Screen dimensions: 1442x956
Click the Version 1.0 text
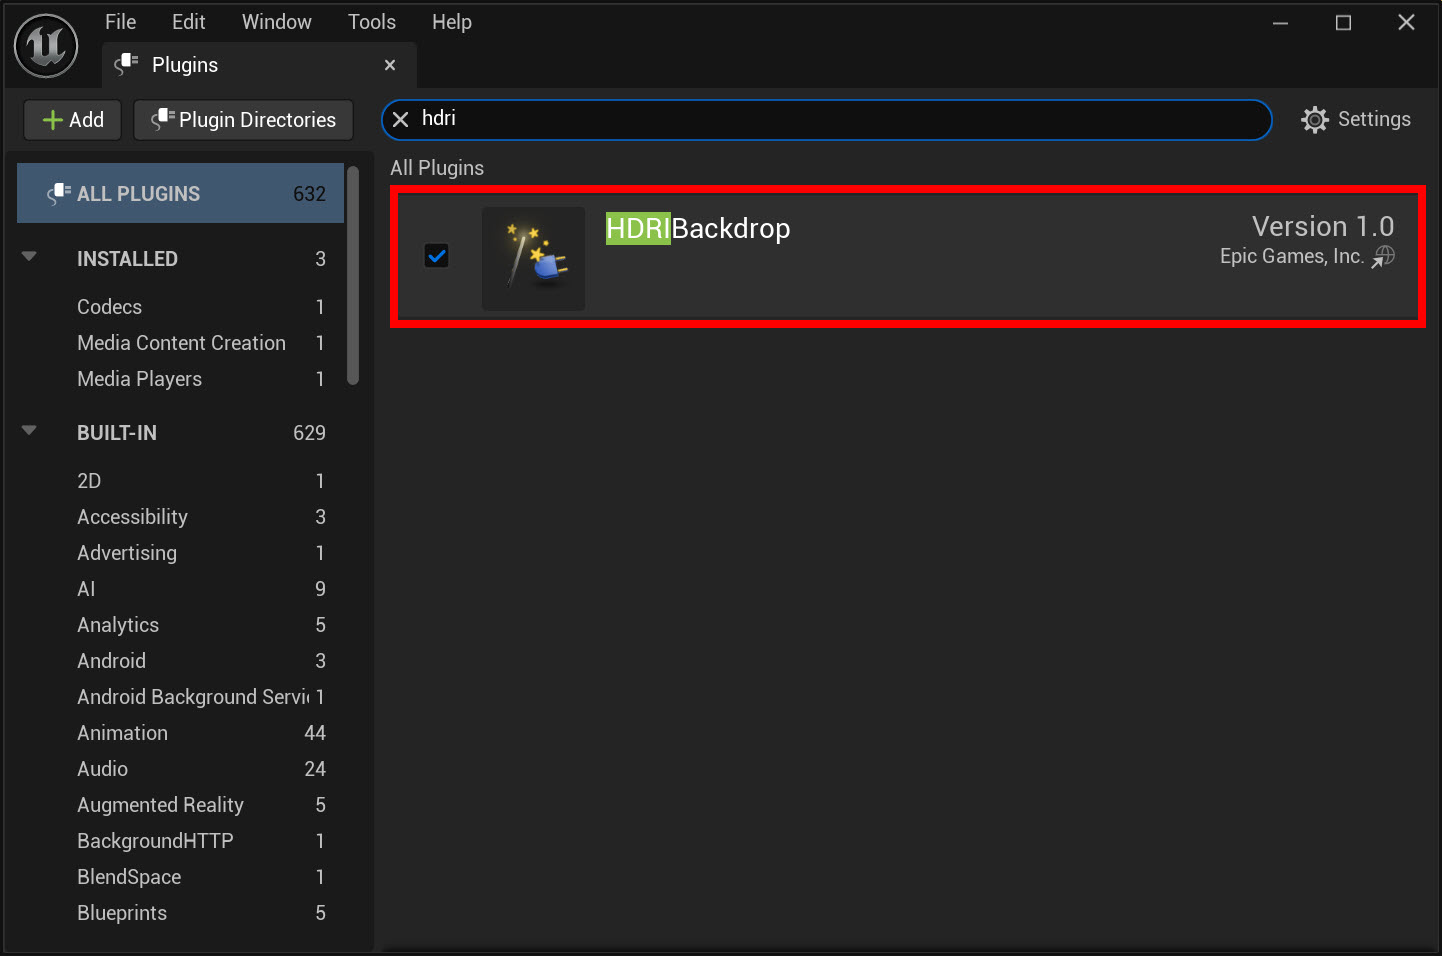click(x=1323, y=226)
